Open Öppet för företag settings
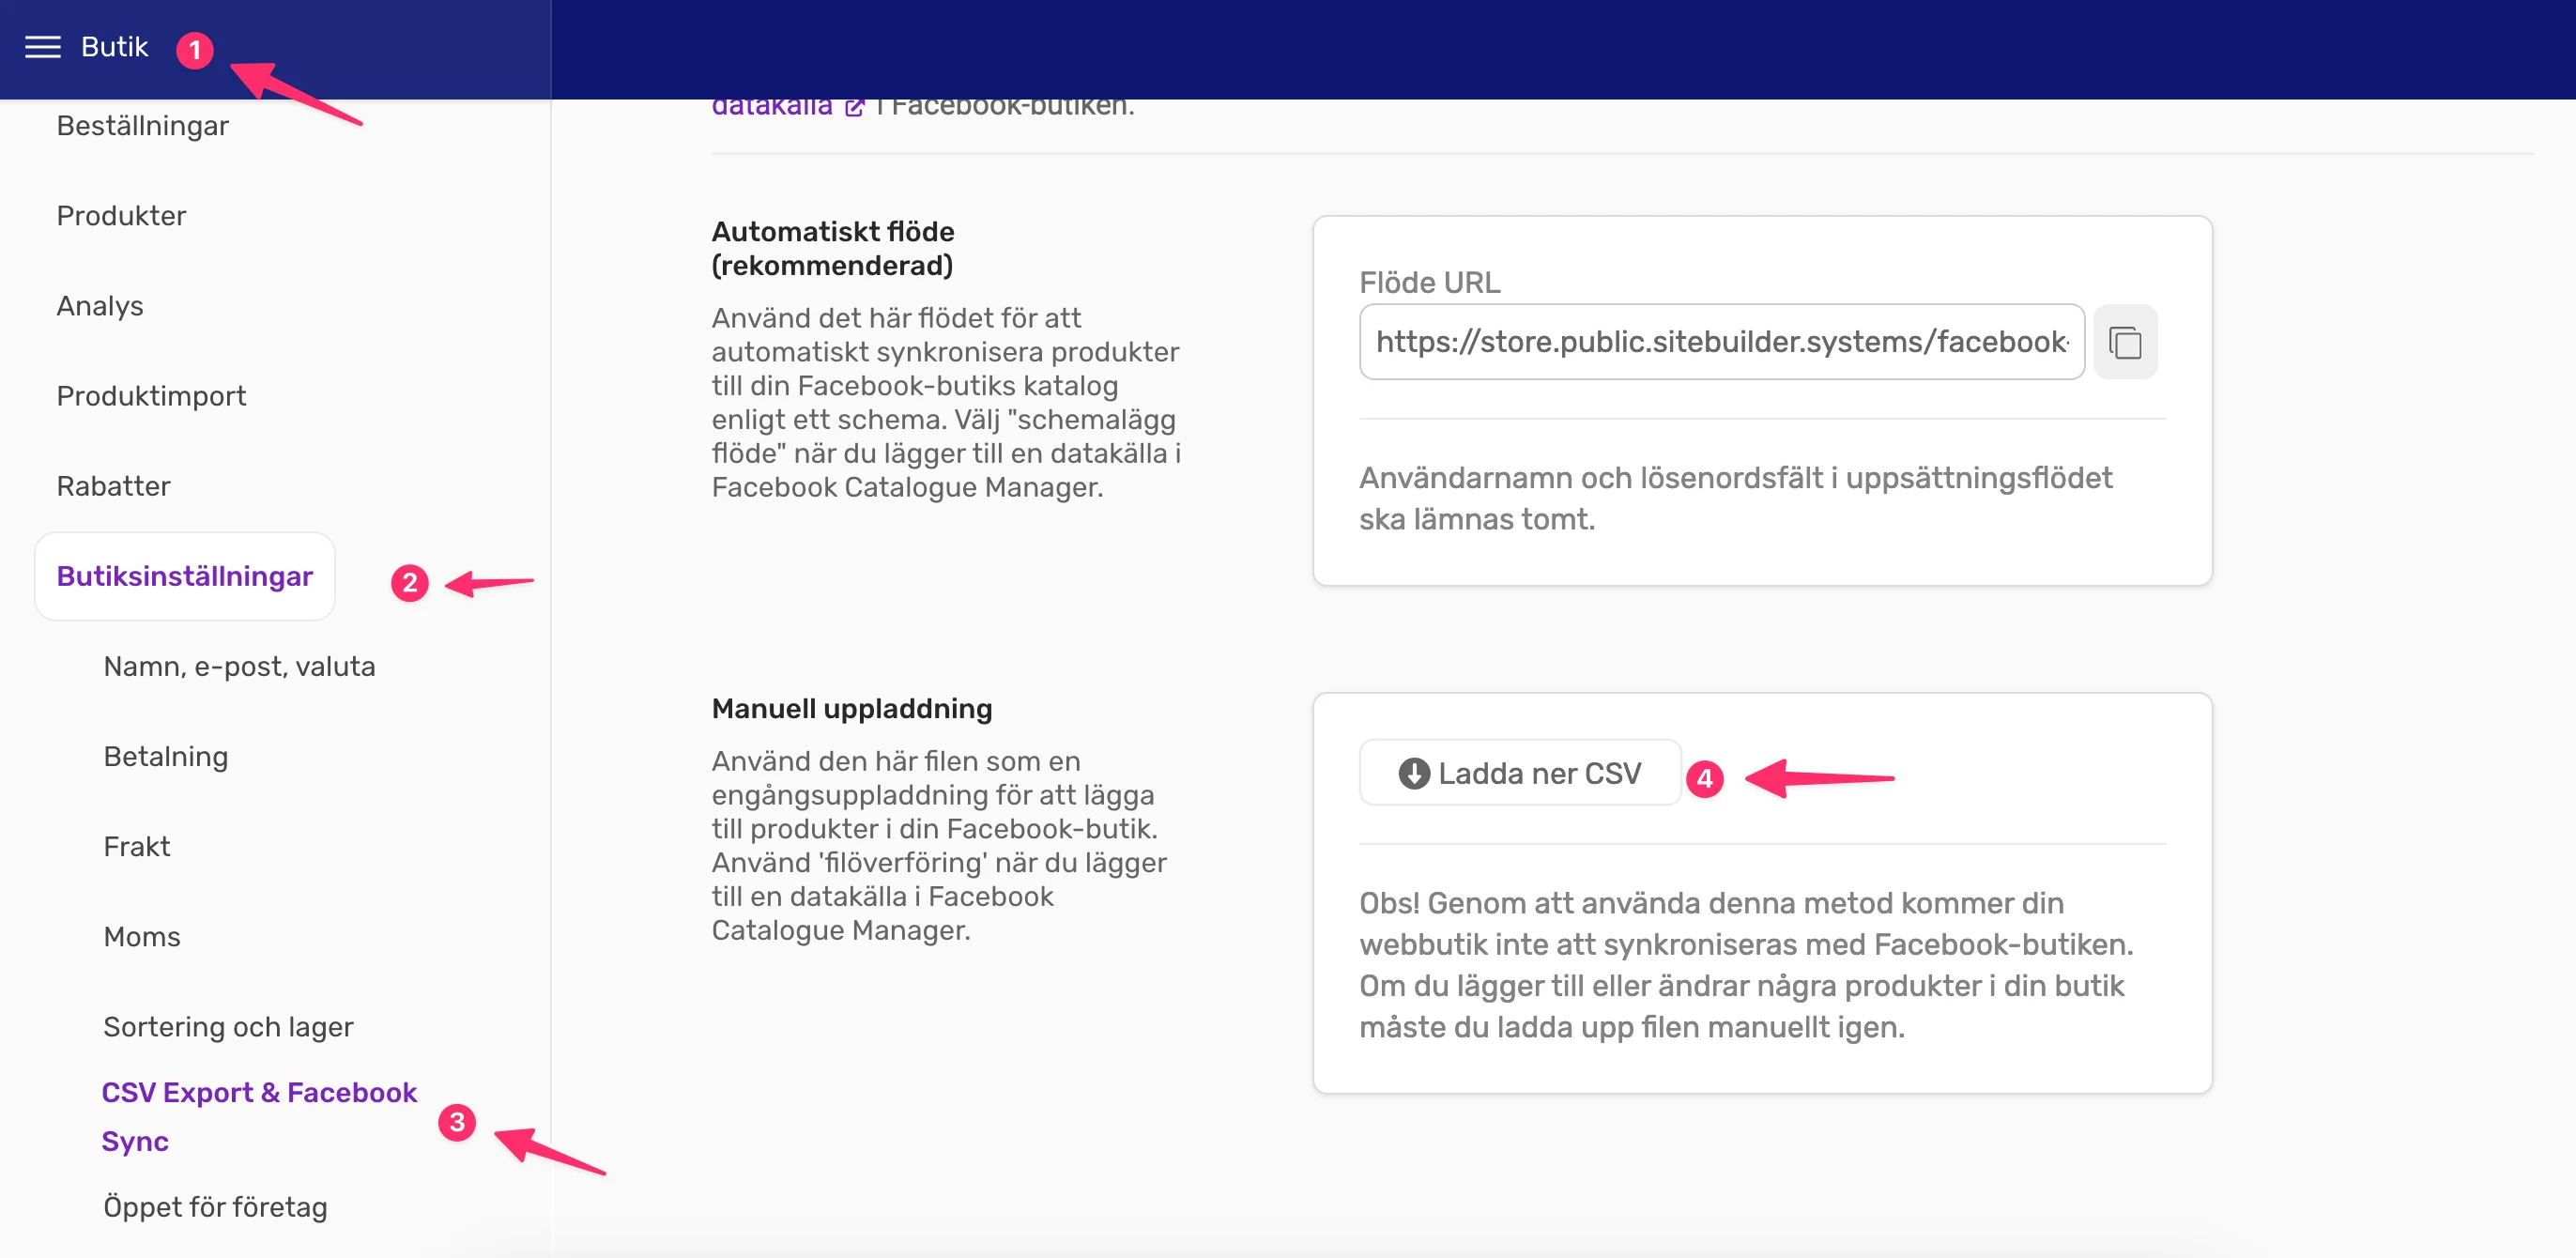 pos(216,1207)
